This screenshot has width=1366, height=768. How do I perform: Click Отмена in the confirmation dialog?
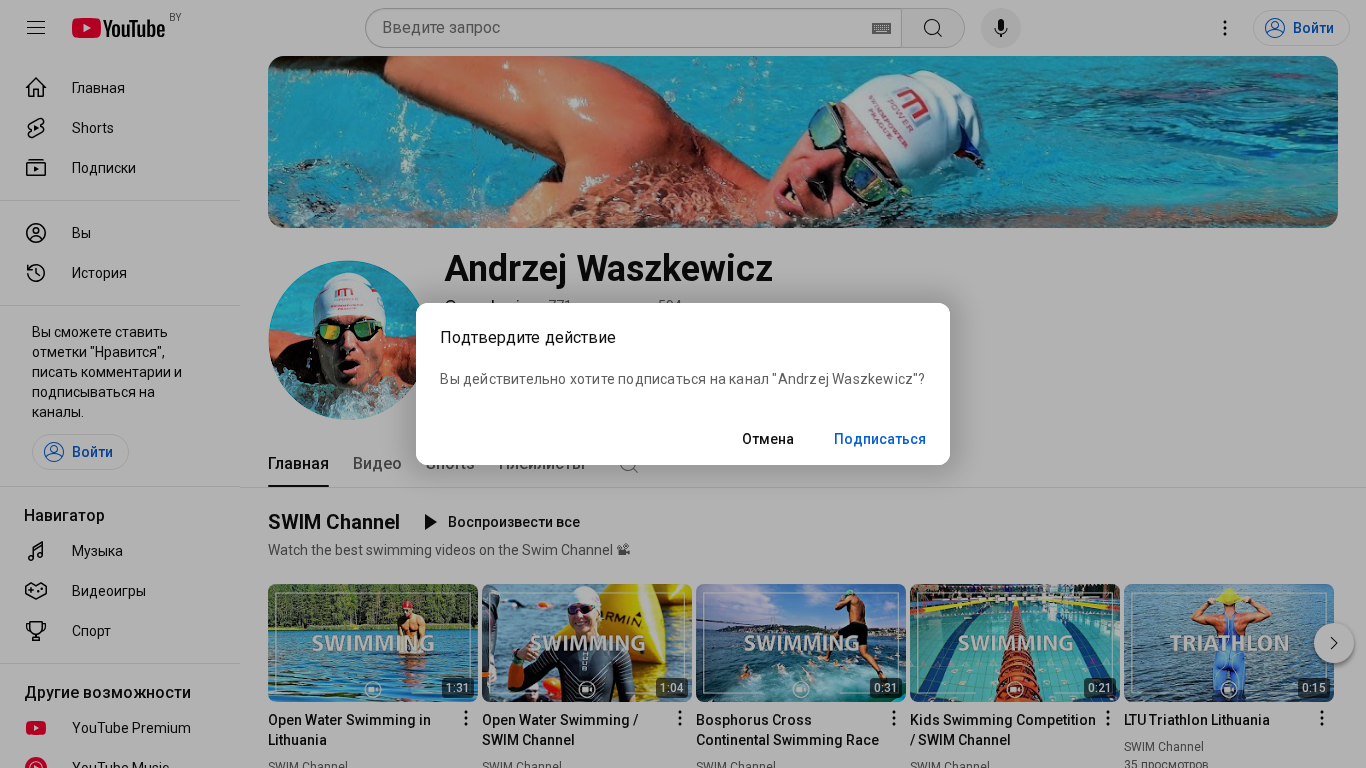(768, 439)
